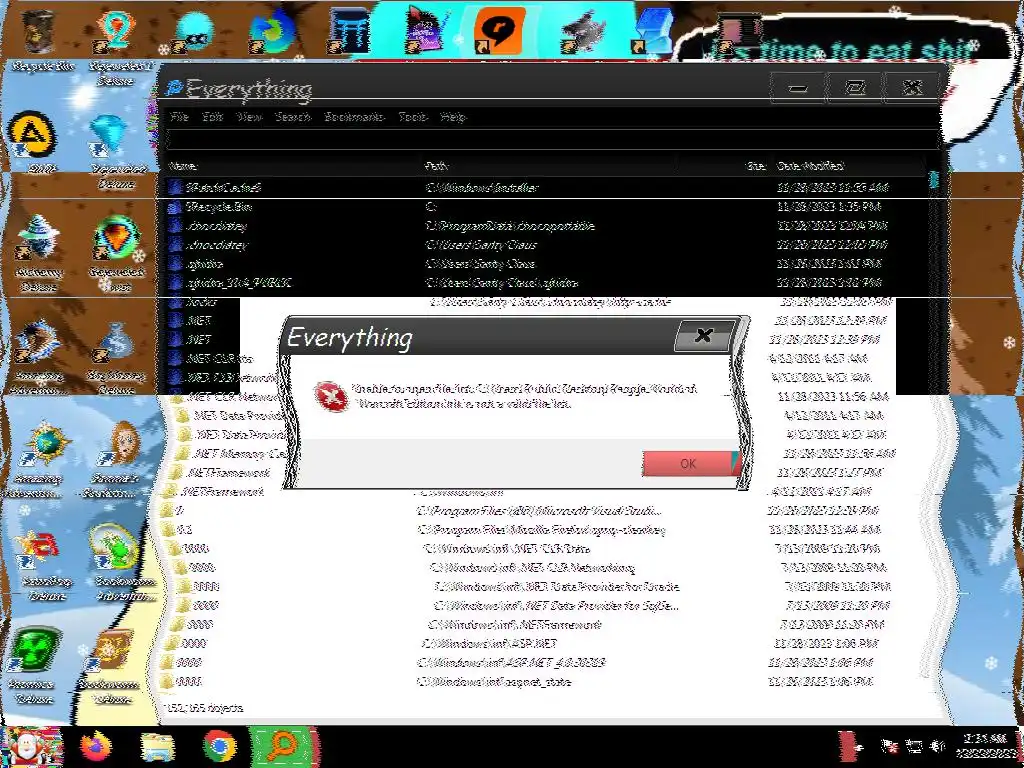Open the Recycle Bin desktop icon
Screen dimensions: 1024x768
[x=40, y=39]
